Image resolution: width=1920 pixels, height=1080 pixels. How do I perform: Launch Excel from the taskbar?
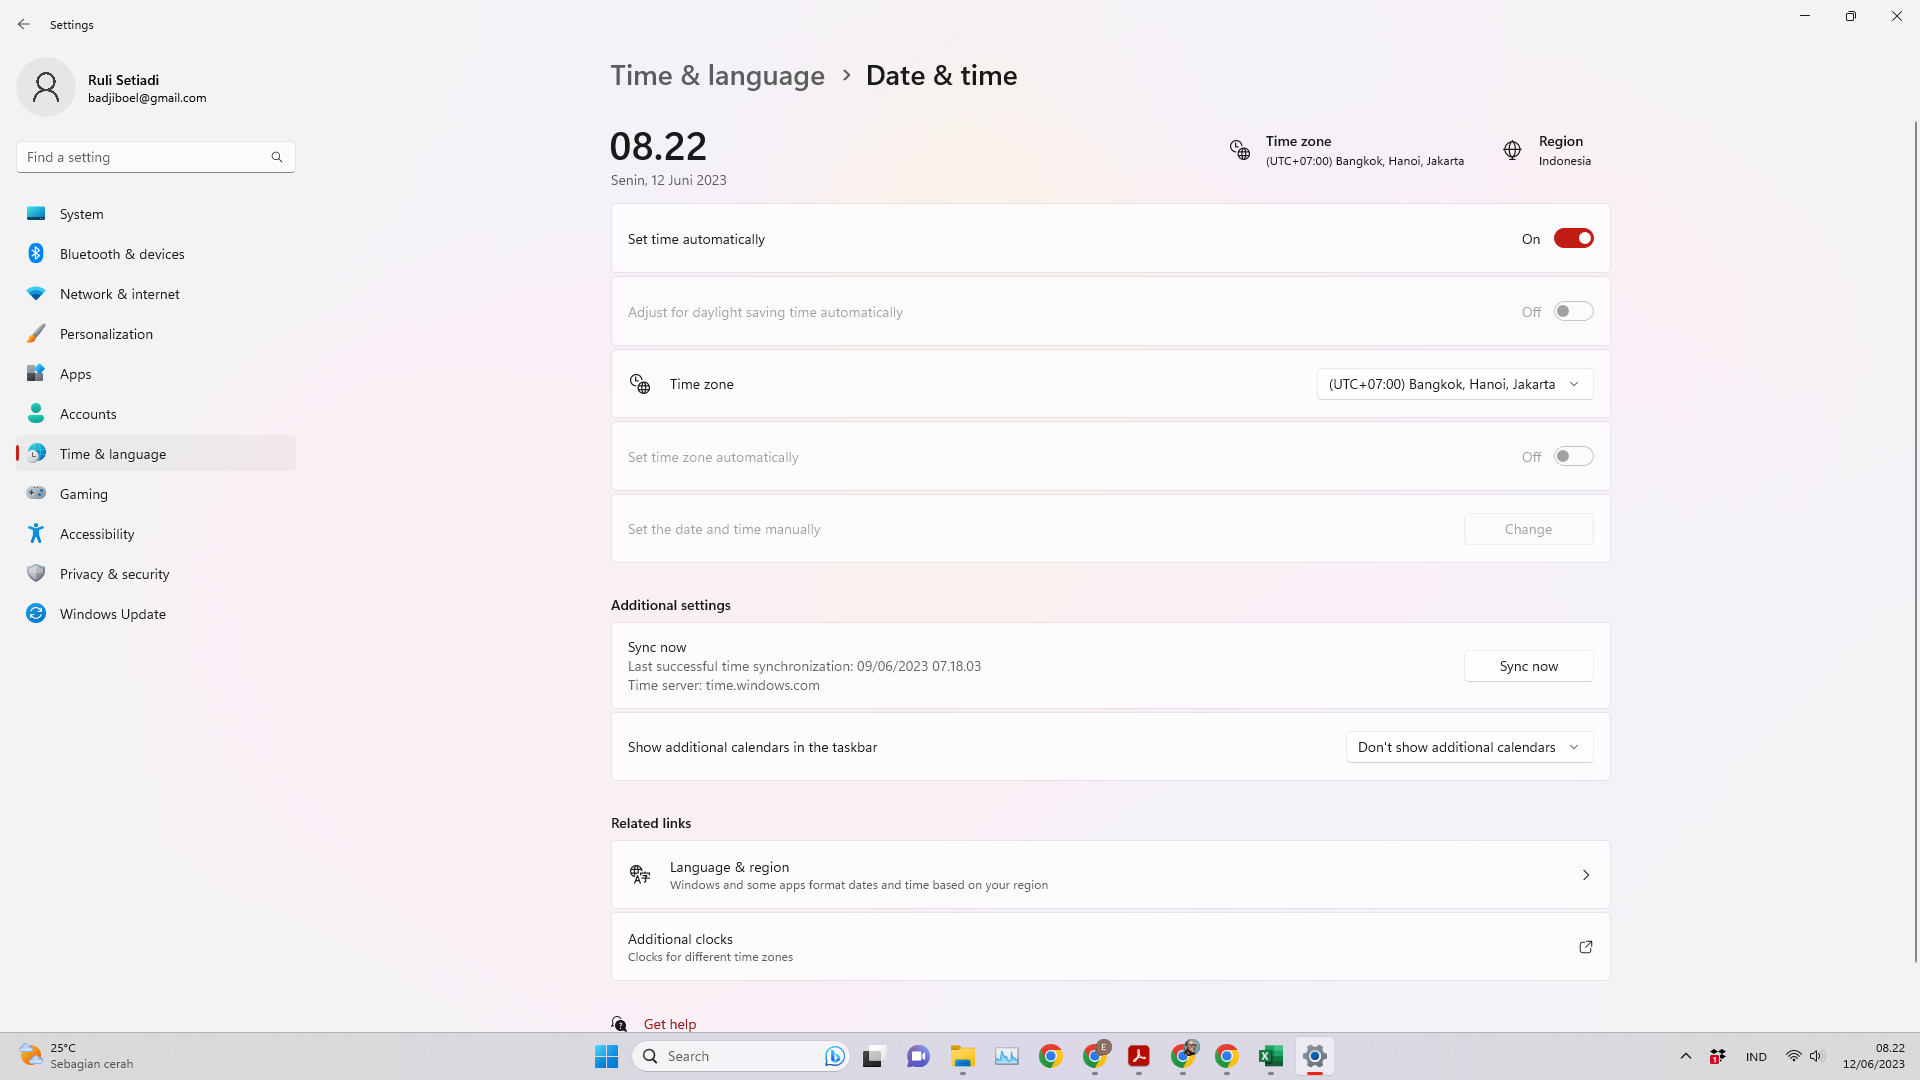coord(1270,1055)
